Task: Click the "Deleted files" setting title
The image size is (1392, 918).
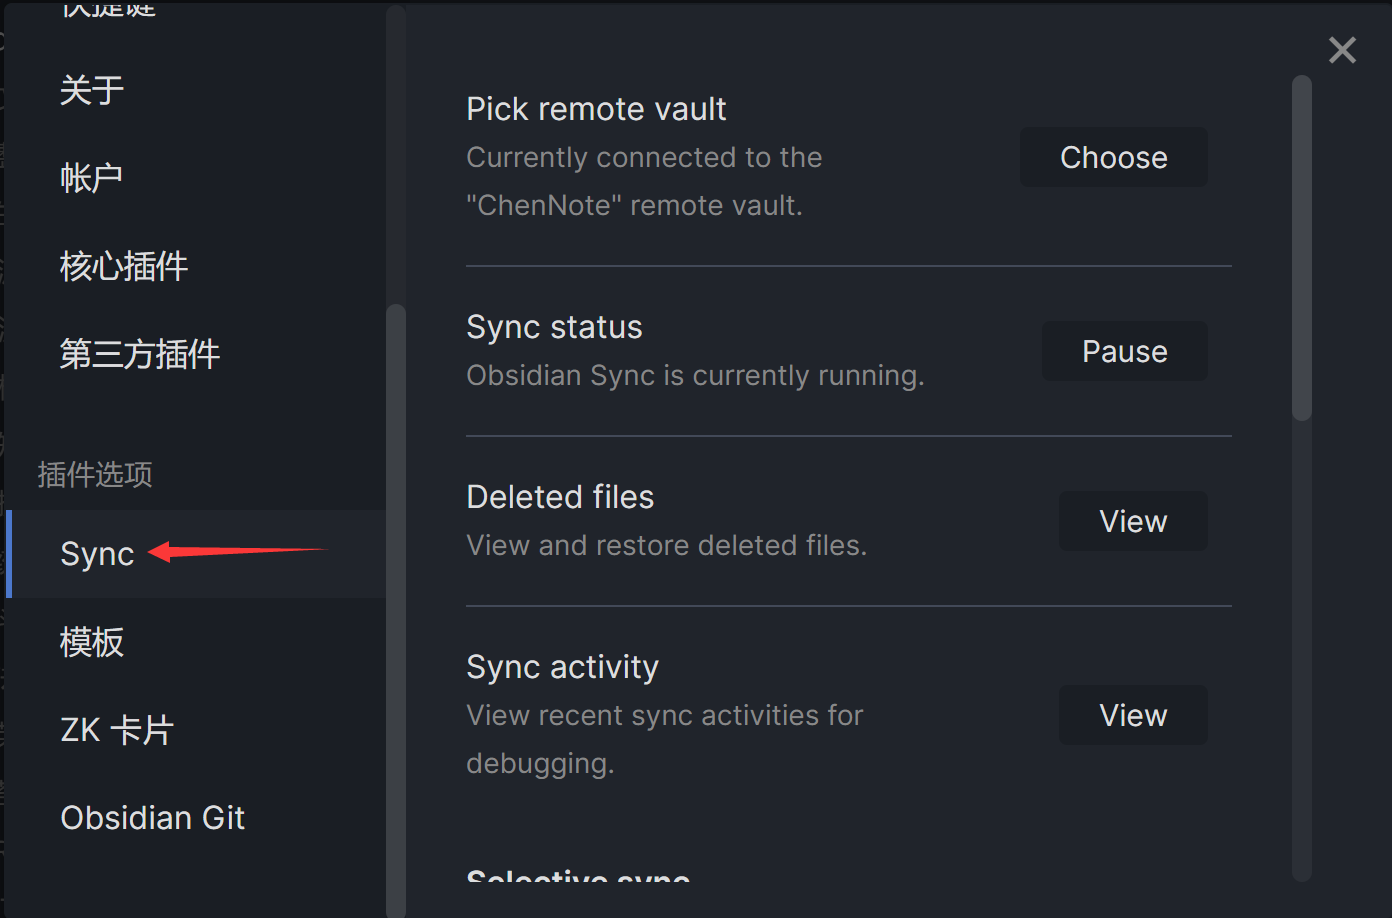Action: pos(560,497)
